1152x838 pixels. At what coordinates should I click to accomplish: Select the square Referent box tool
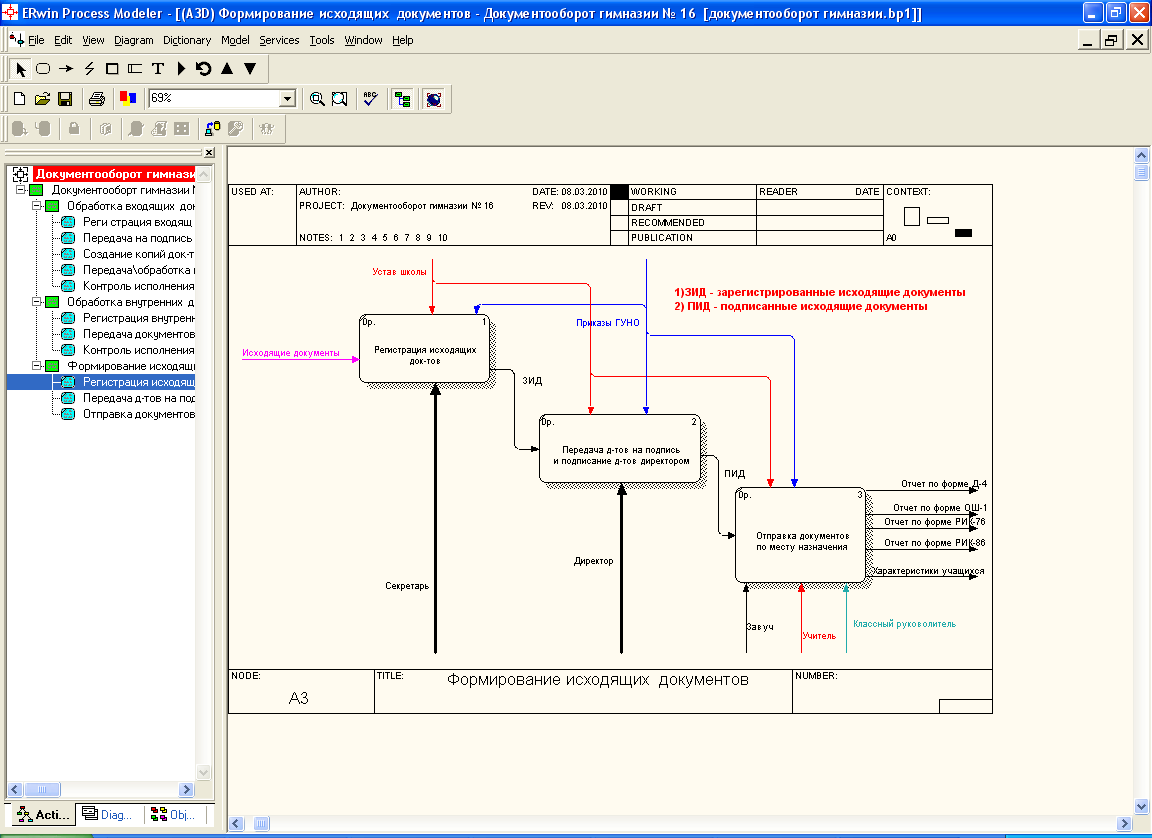tap(112, 69)
